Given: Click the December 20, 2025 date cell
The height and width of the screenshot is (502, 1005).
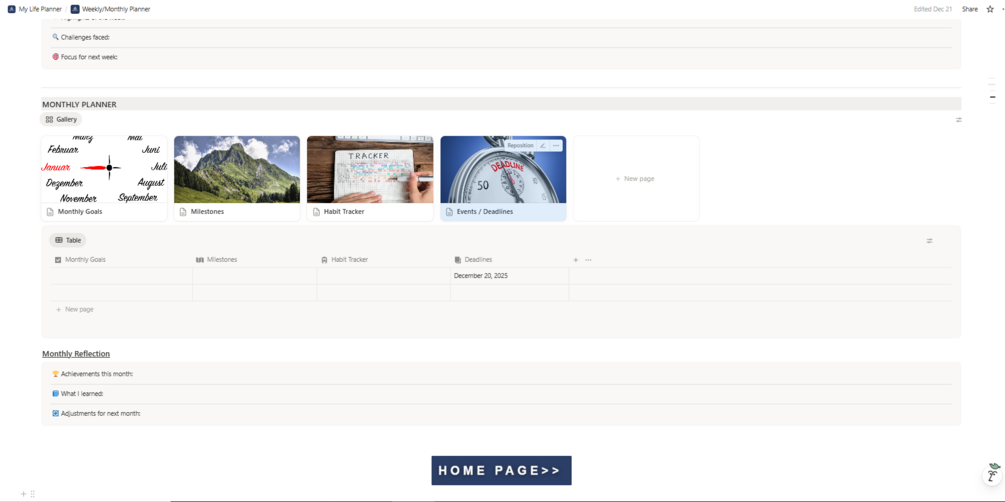Looking at the screenshot, I should [x=510, y=276].
